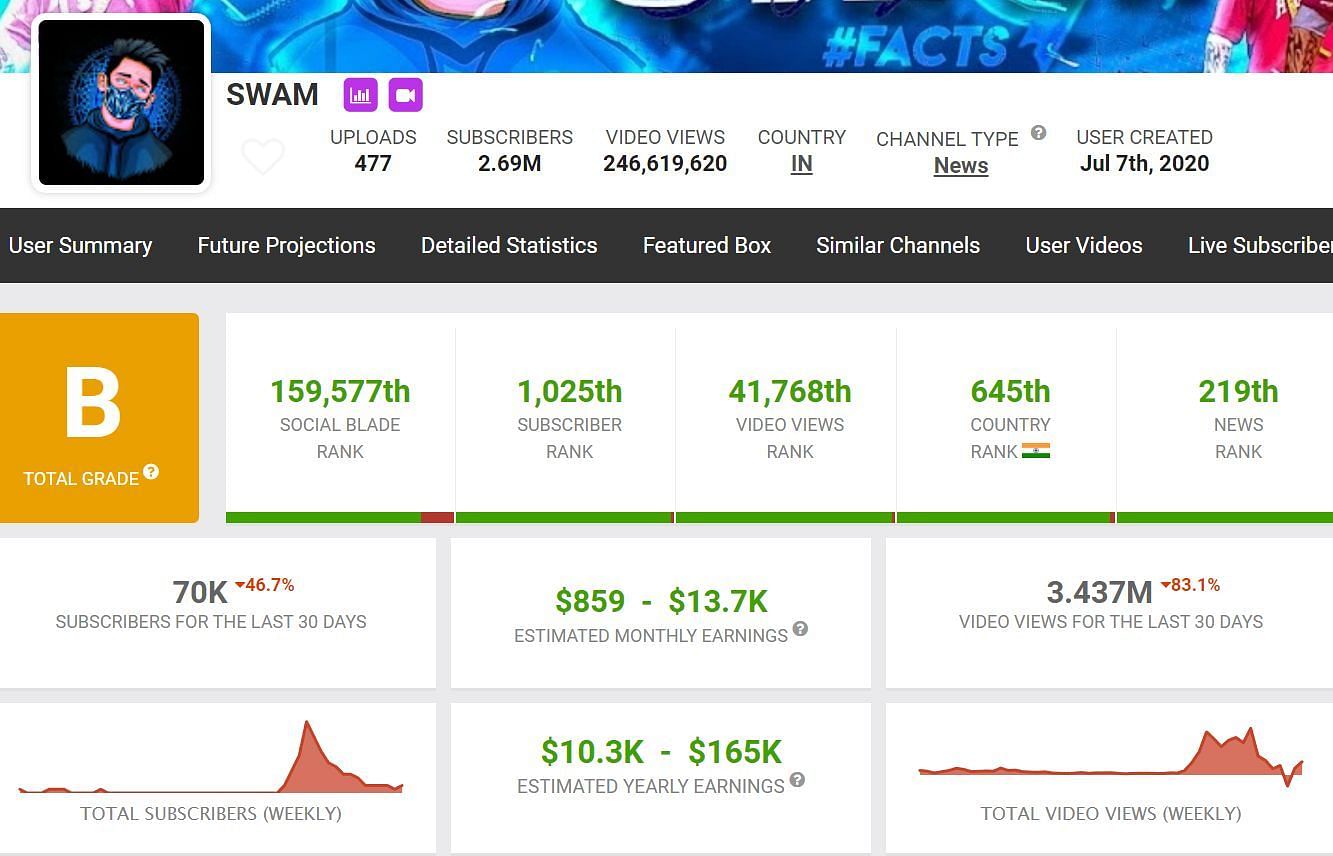Image resolution: width=1333 pixels, height=856 pixels.
Task: Click the India flag next to Country Rank
Action: point(1036,451)
